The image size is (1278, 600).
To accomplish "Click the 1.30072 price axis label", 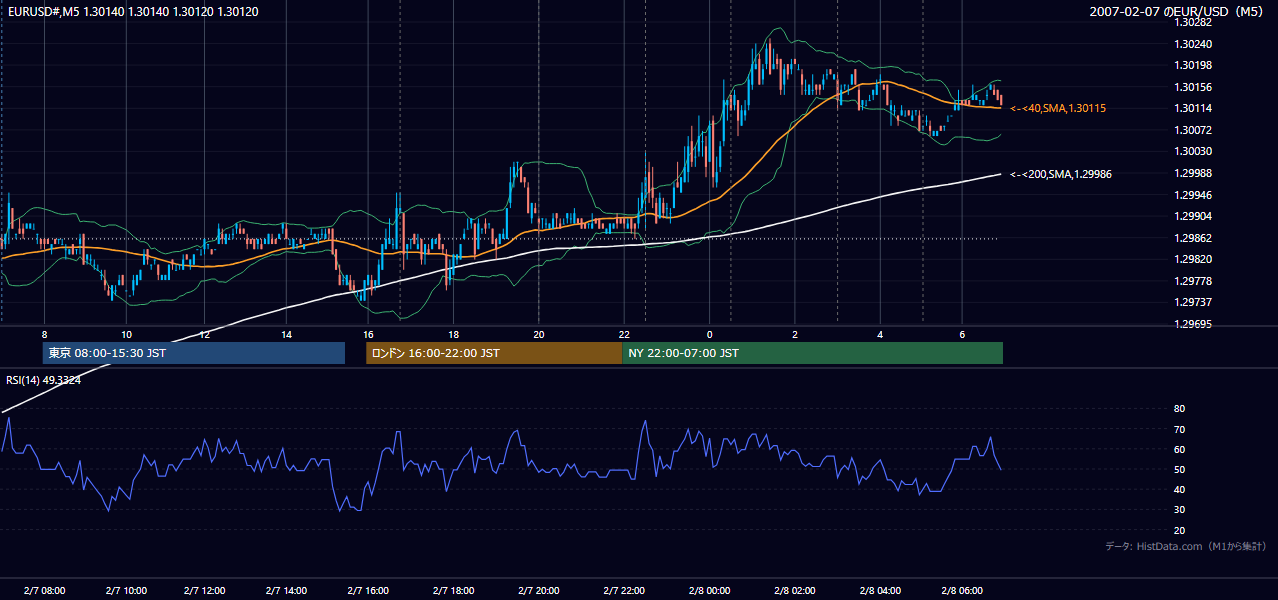I will 1193,130.
